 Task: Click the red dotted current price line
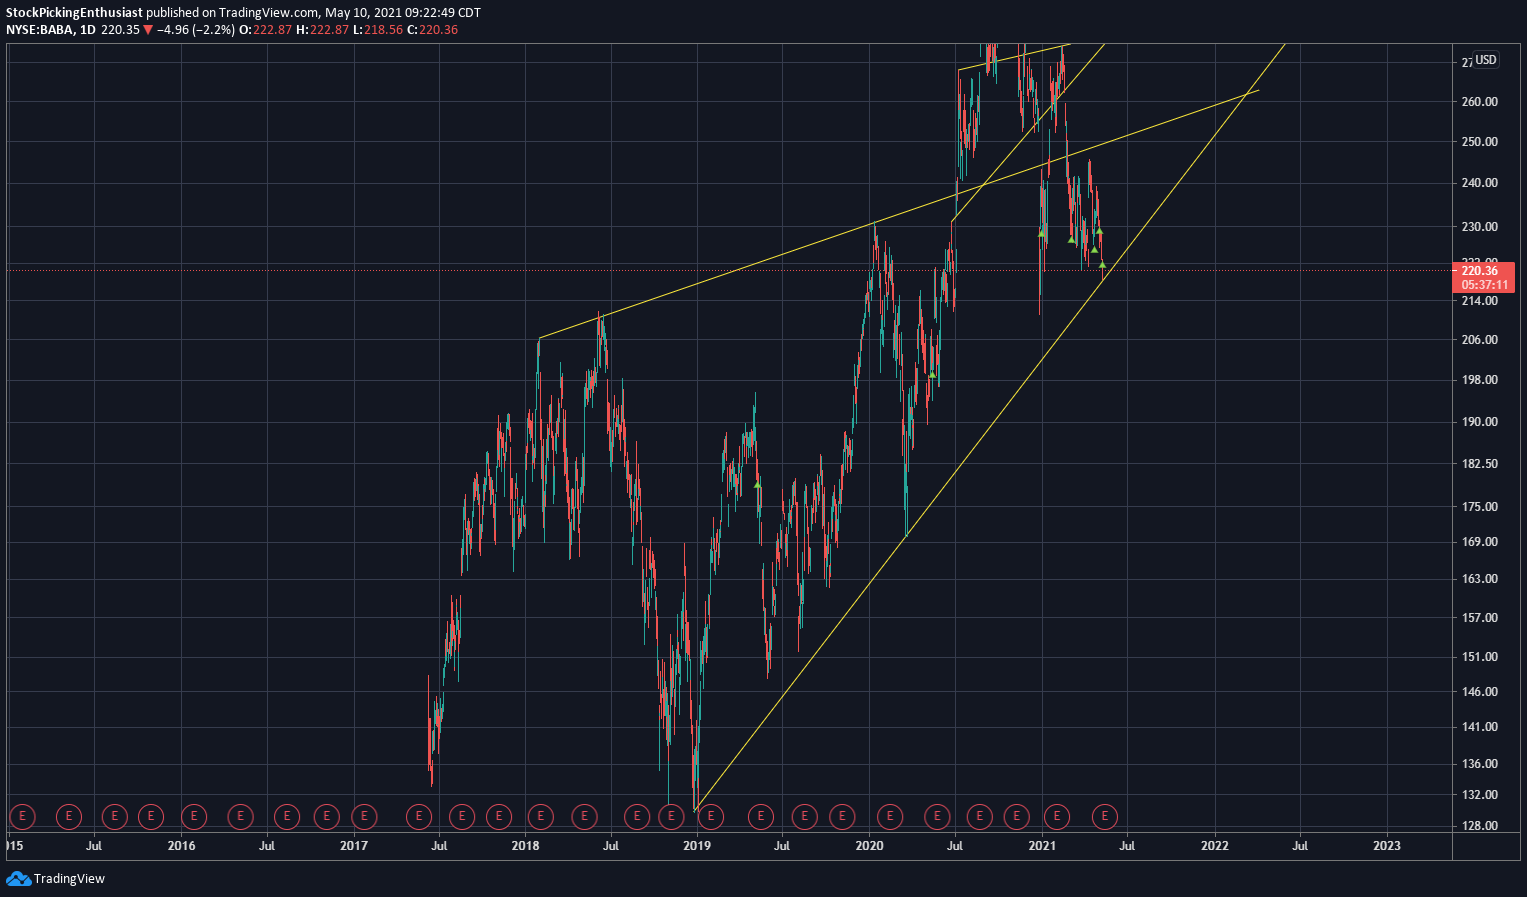[727, 270]
